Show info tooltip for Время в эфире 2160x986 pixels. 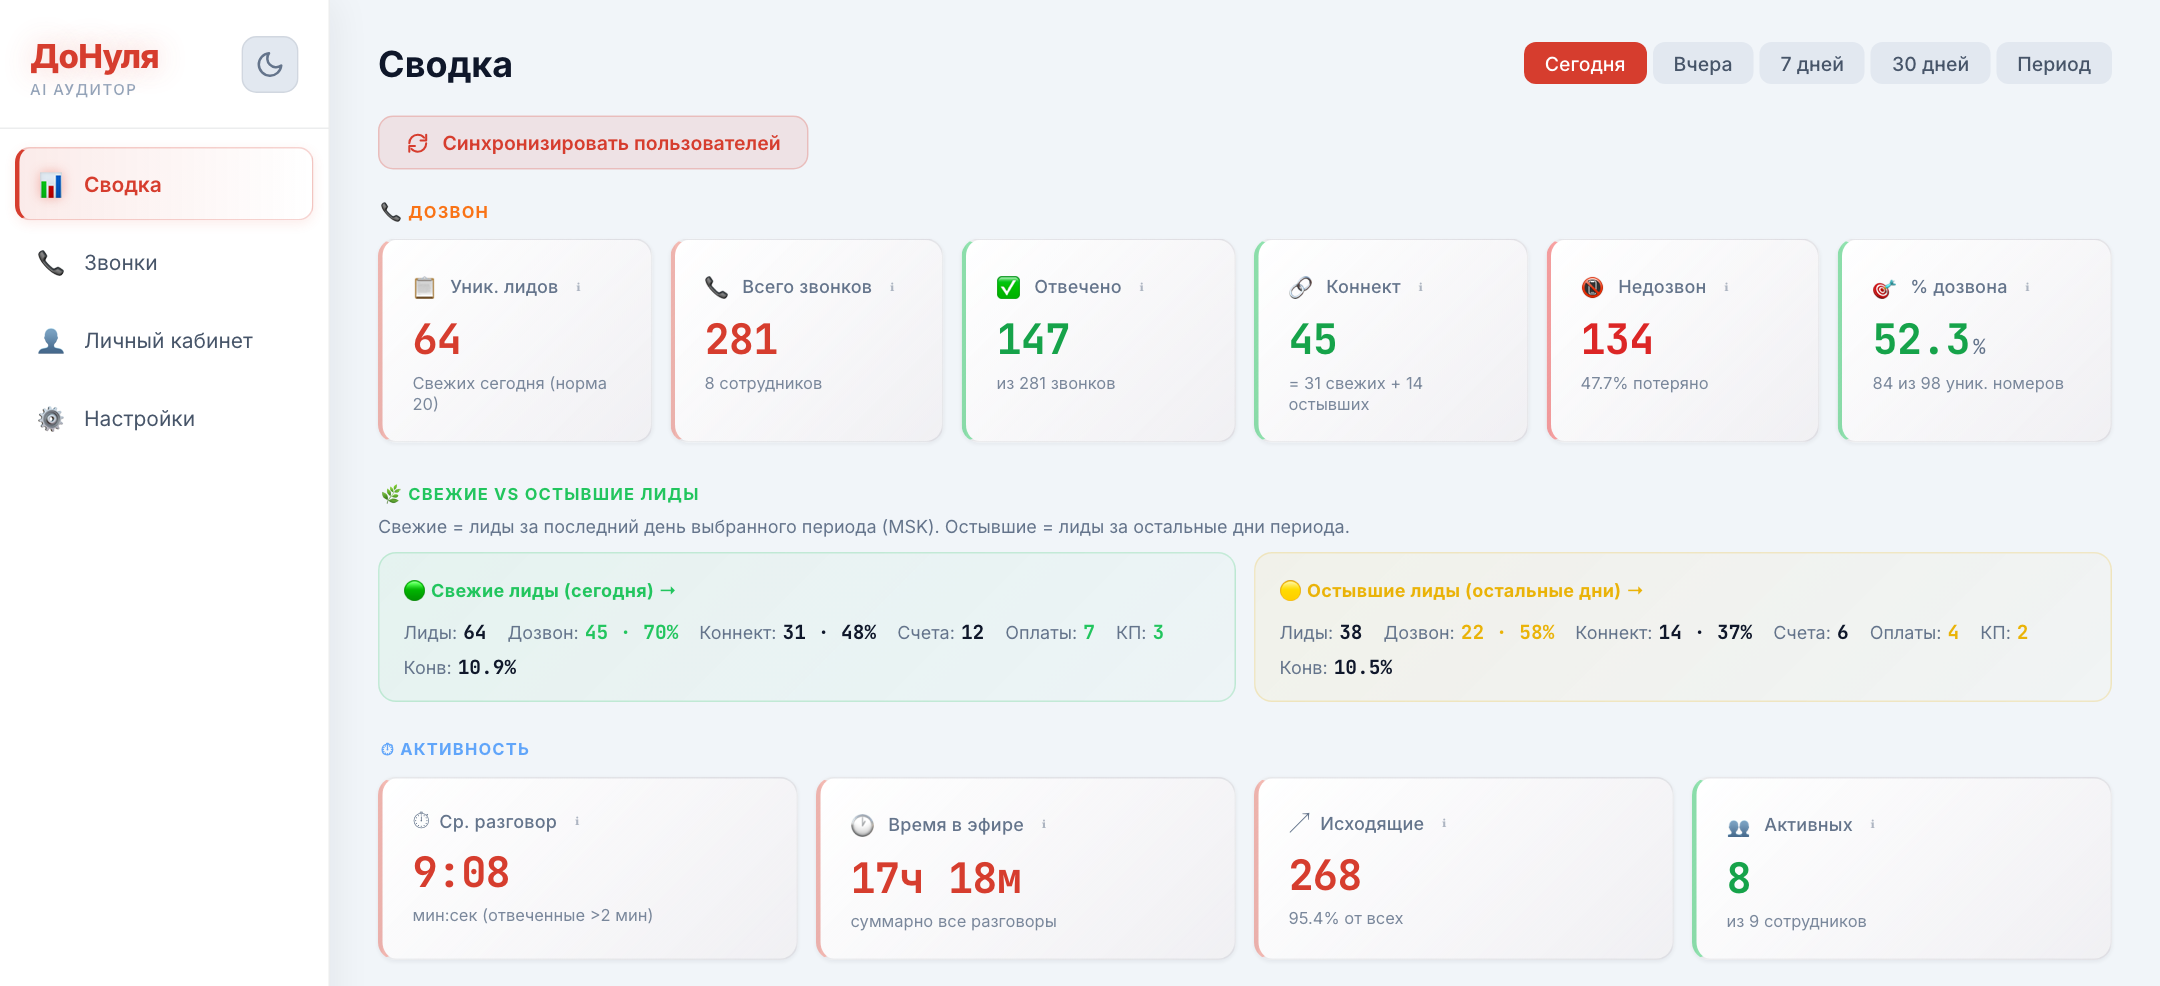click(x=1044, y=824)
